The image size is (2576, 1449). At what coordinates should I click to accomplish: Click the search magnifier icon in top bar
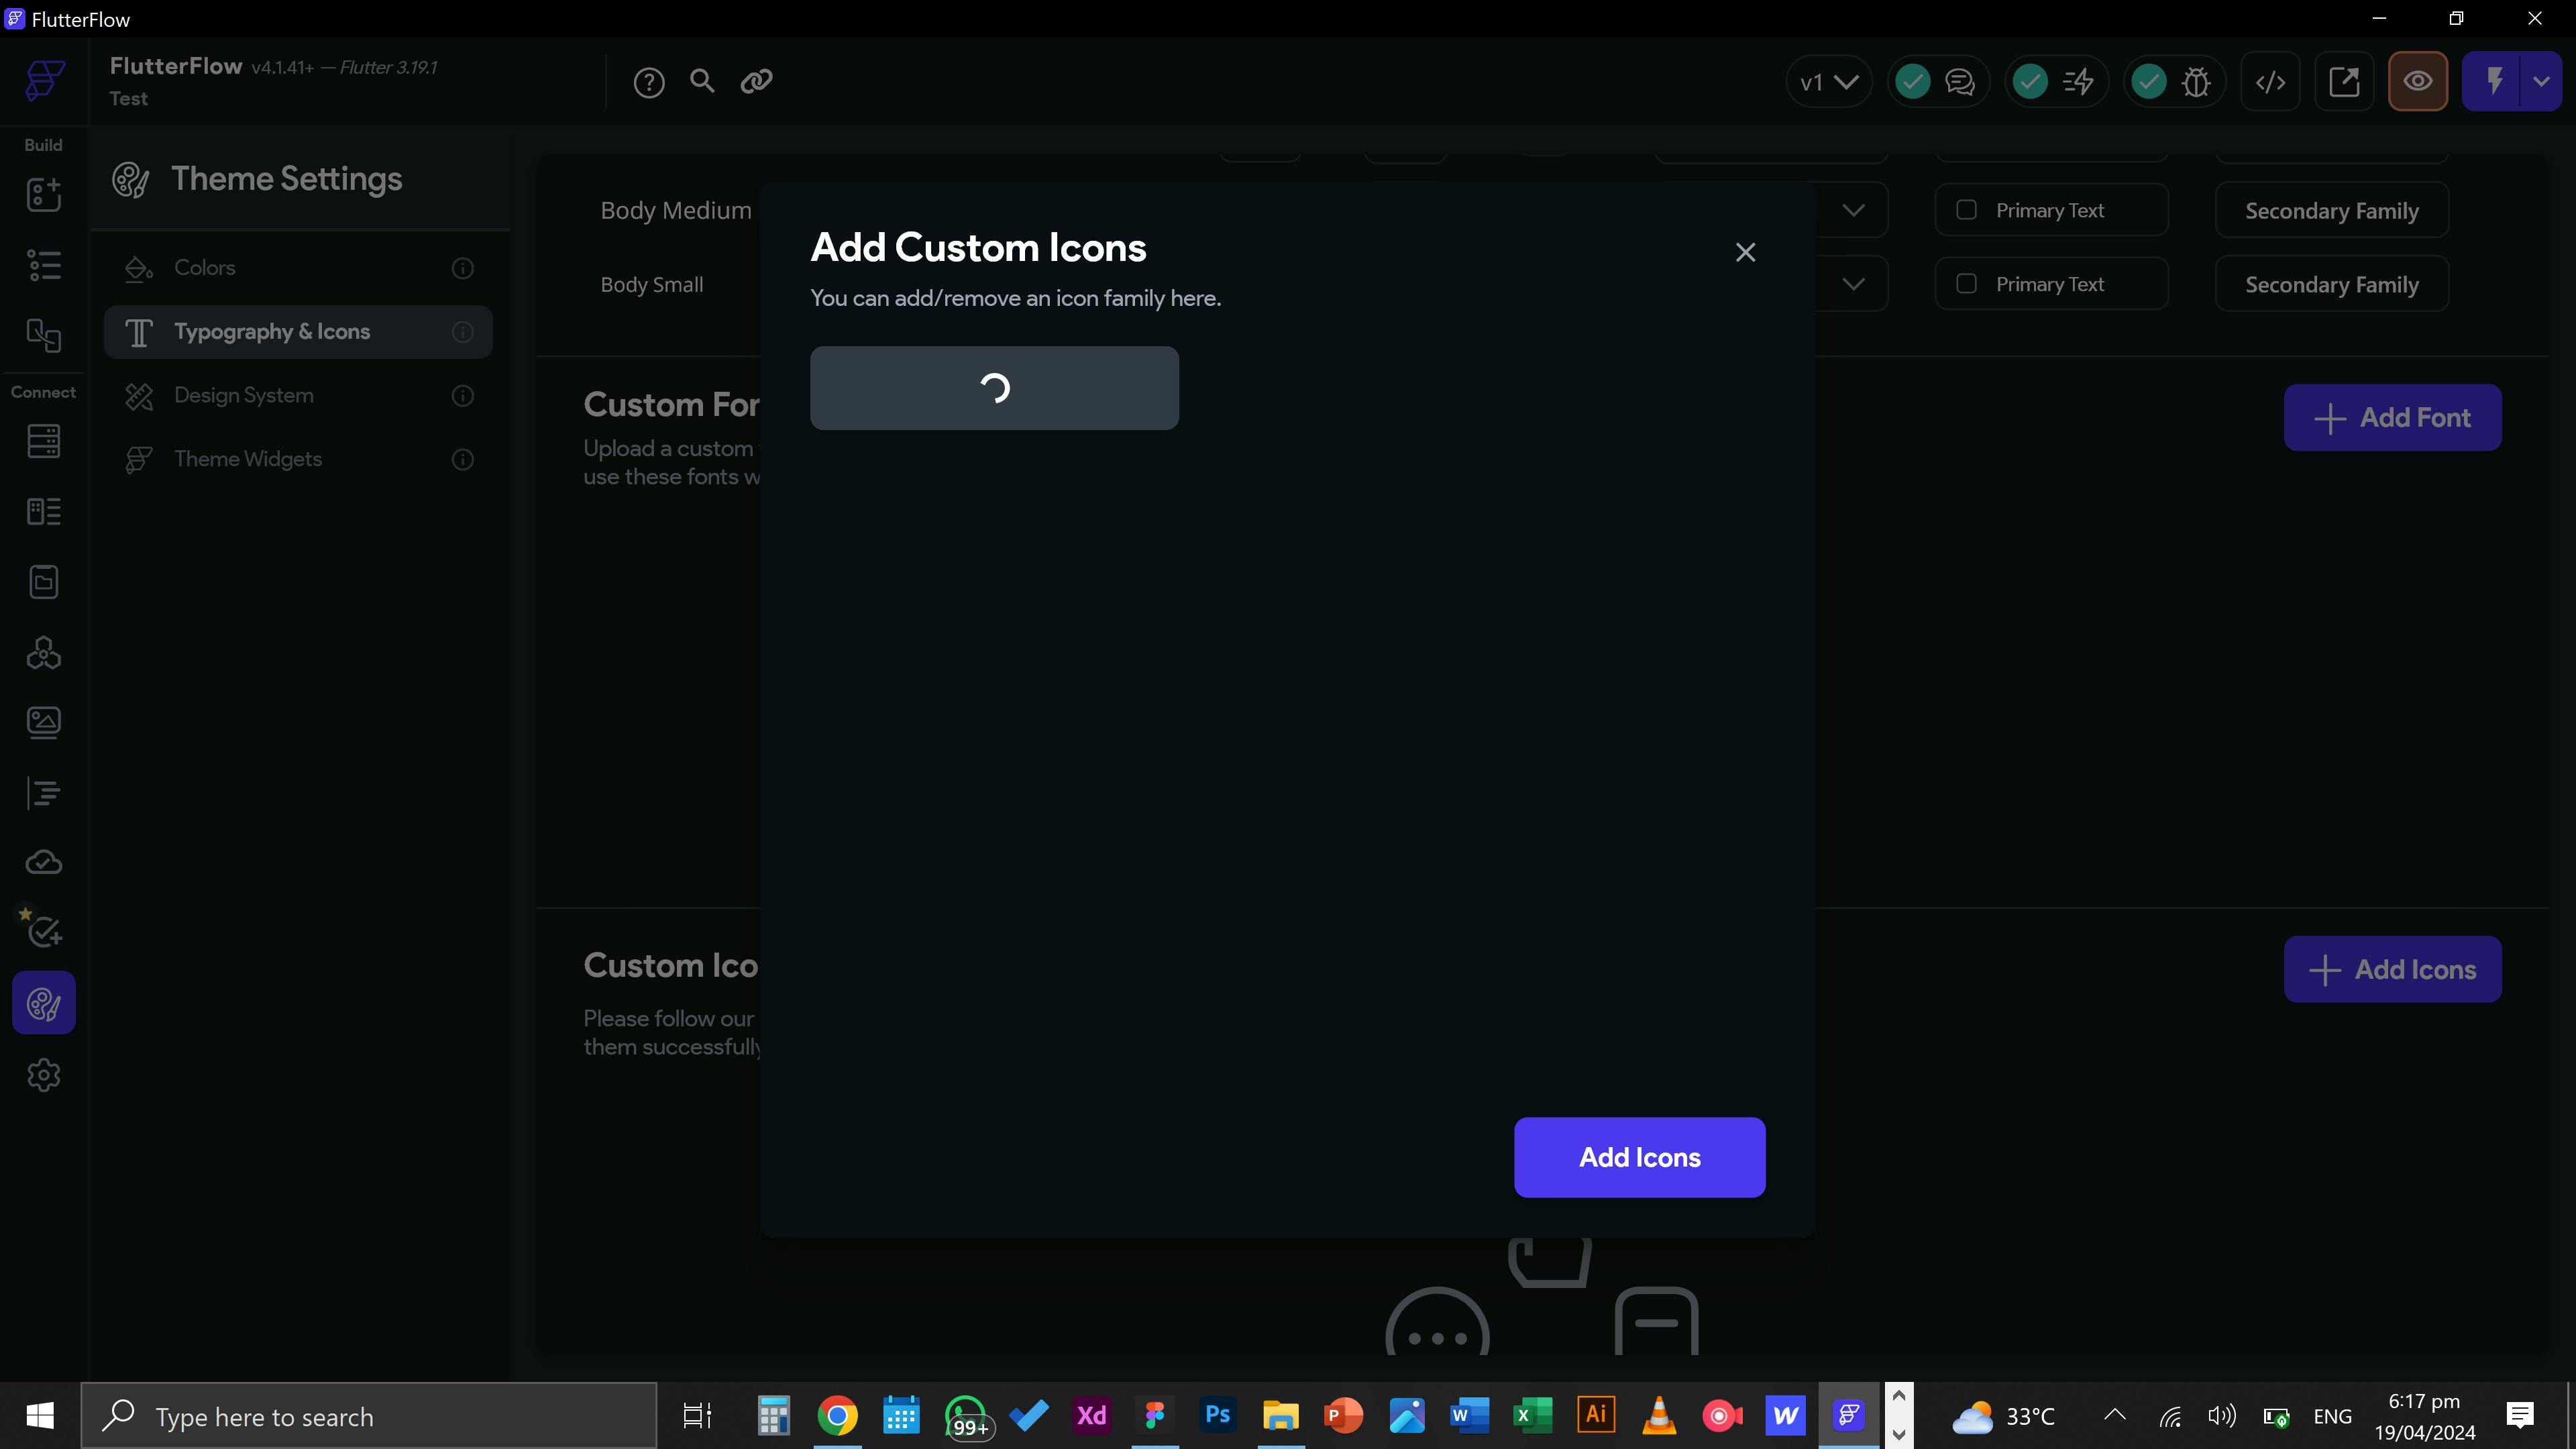pos(702,81)
